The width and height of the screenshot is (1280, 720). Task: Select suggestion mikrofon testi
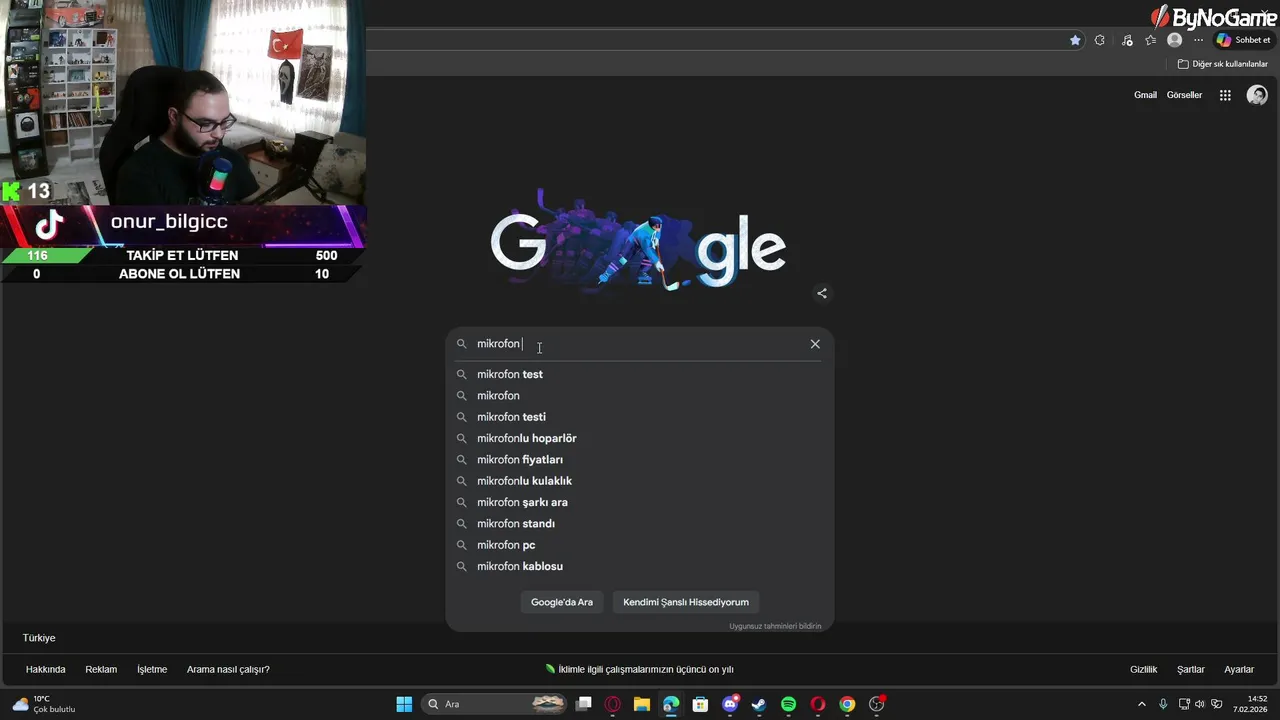(639, 417)
